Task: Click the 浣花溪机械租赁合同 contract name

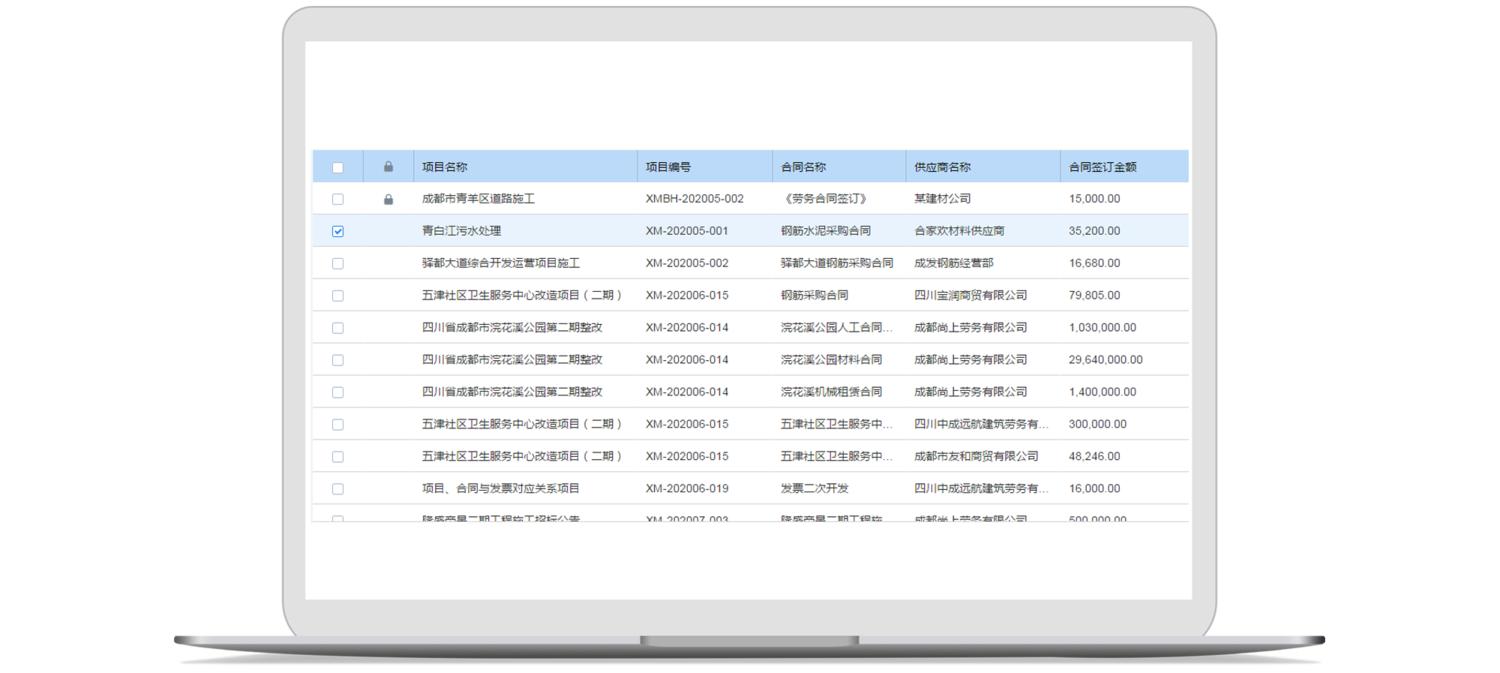Action: 831,392
